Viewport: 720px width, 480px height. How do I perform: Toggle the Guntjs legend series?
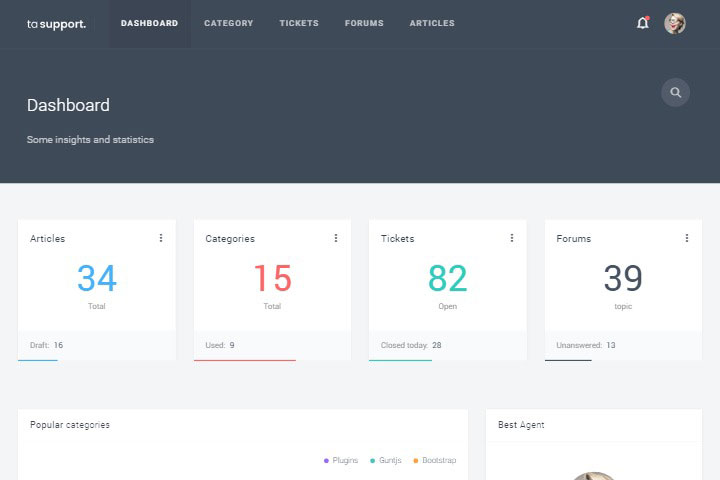(x=386, y=460)
